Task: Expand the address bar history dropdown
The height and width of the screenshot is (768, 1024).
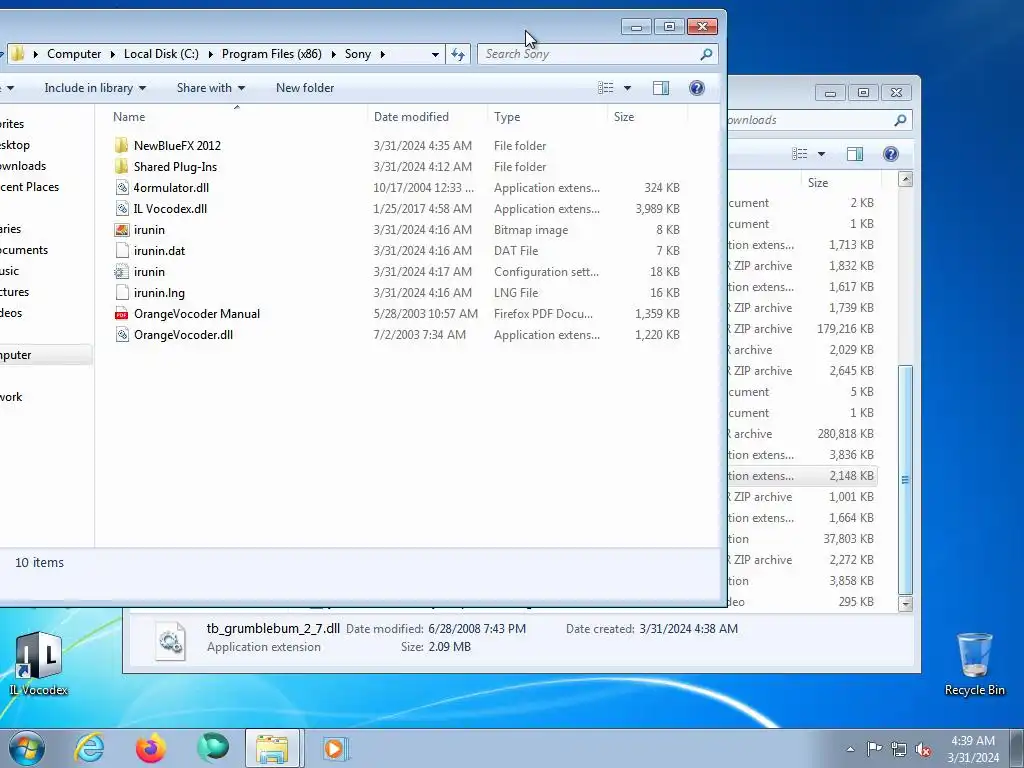Action: tap(435, 54)
